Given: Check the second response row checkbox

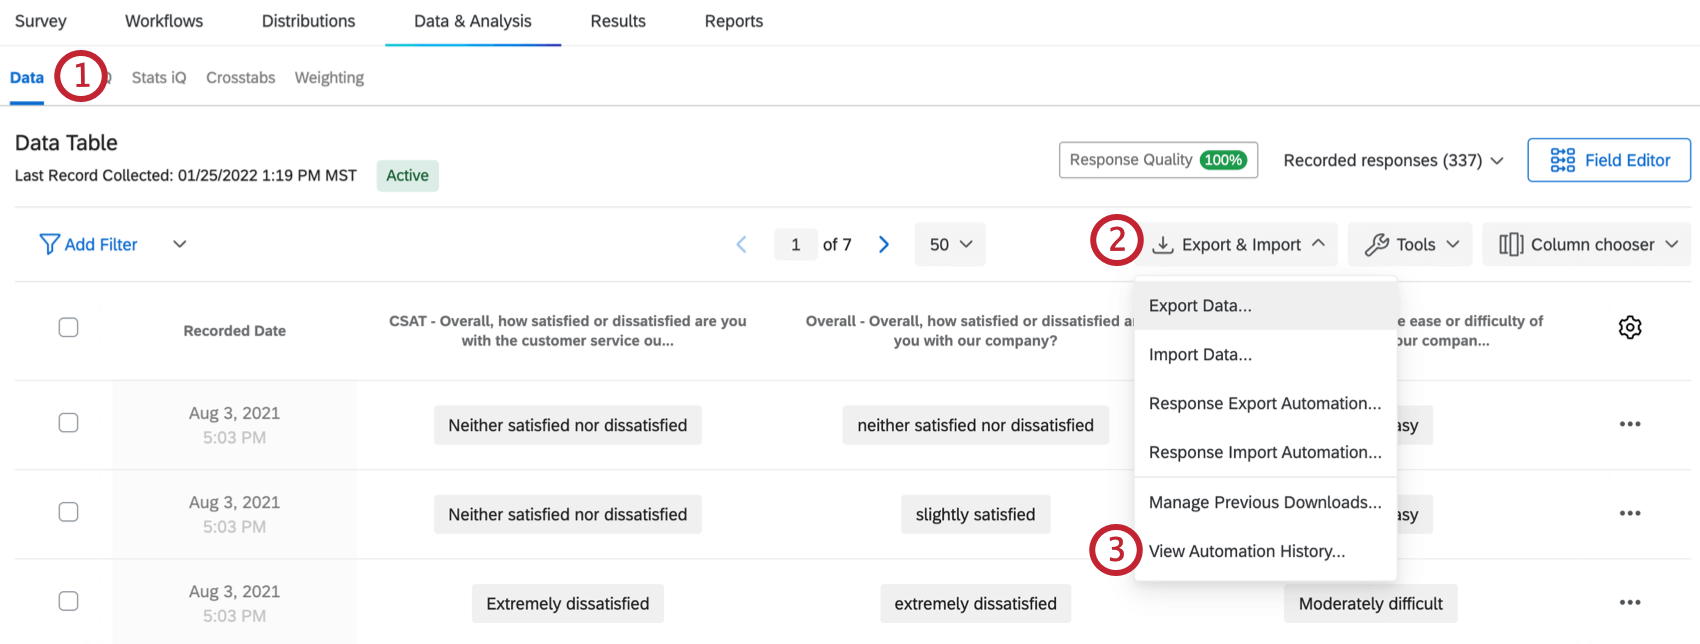Looking at the screenshot, I should click(x=68, y=512).
